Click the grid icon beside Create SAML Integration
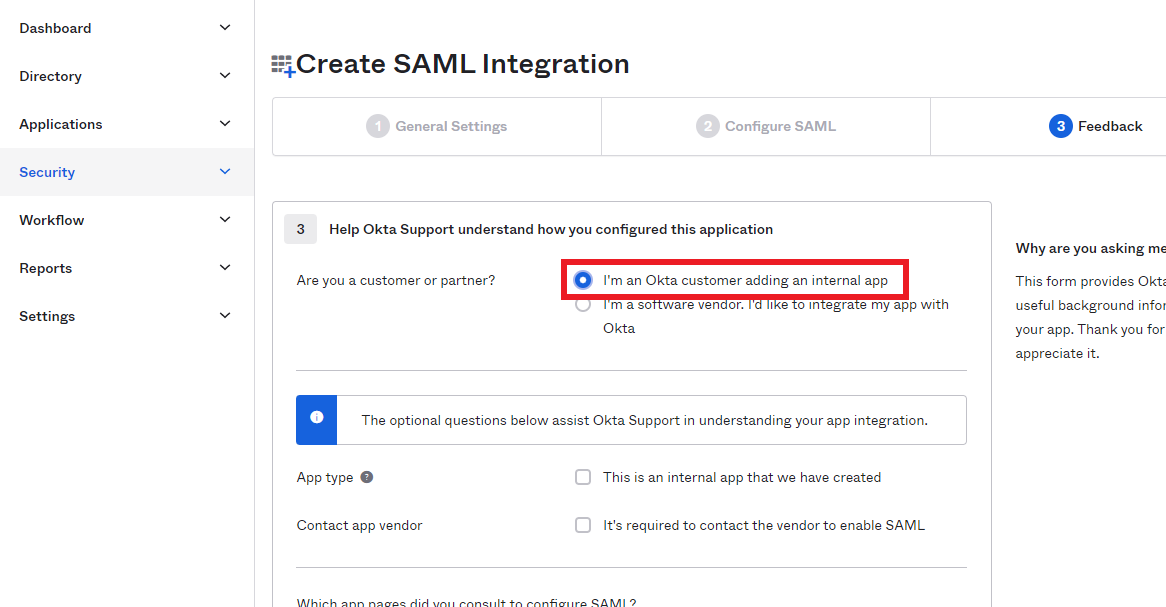Screen dimensions: 1166x607 tap(280, 63)
